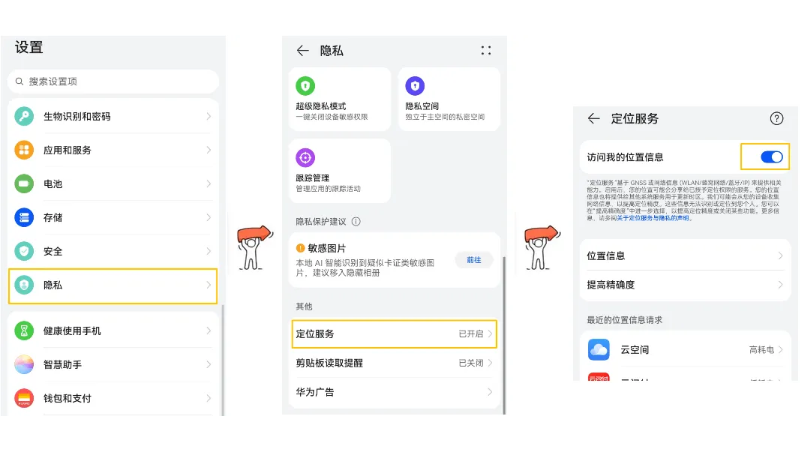Tap the orange warning dot by 敏感图片
Viewport: 800px width, 450px height.
[301, 248]
